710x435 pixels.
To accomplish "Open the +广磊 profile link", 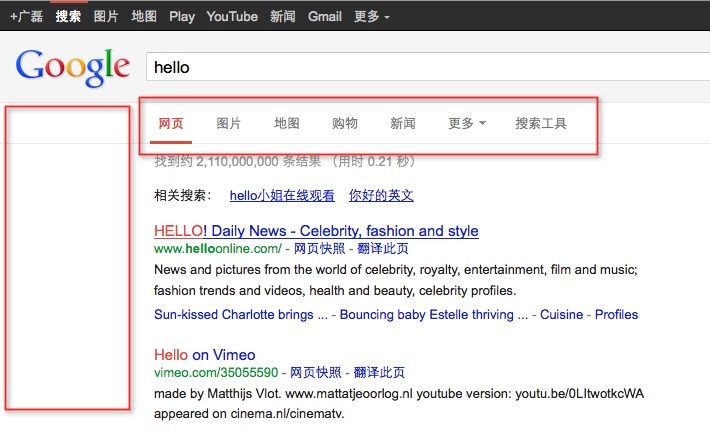I will tap(27, 16).
